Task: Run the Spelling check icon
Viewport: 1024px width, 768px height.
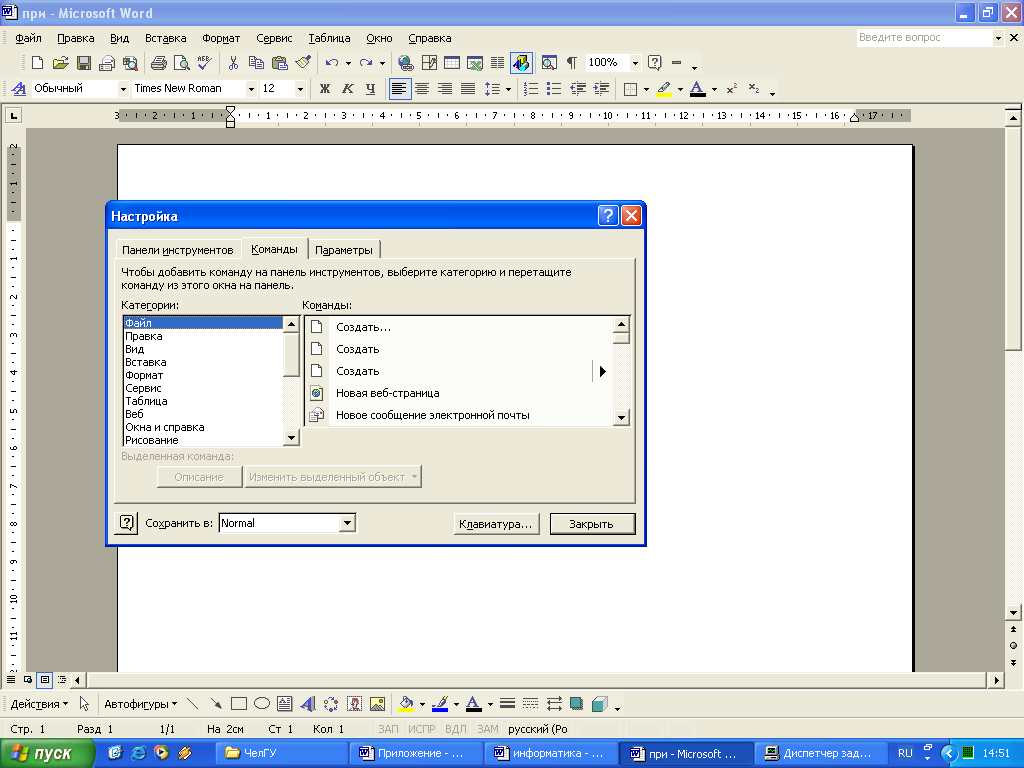Action: pyautogui.click(x=204, y=63)
